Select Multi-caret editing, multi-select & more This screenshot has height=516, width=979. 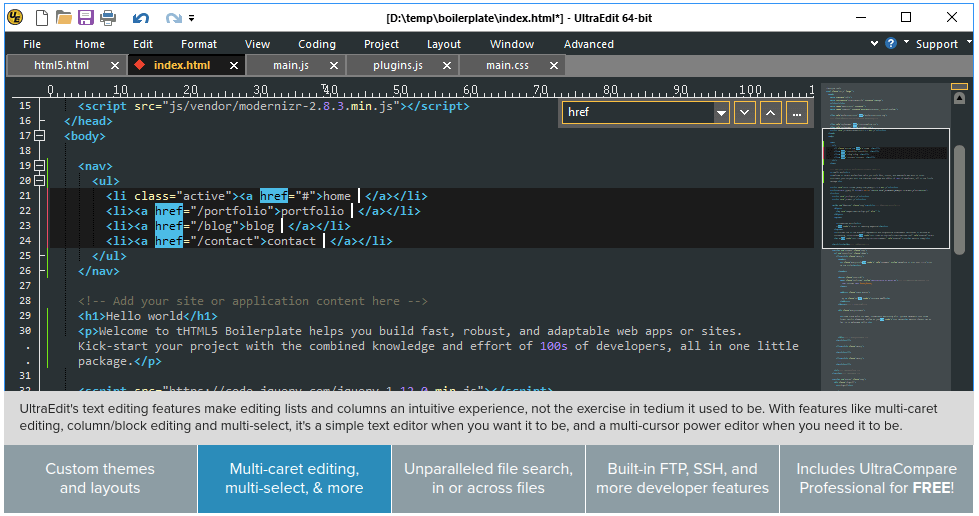(x=294, y=479)
